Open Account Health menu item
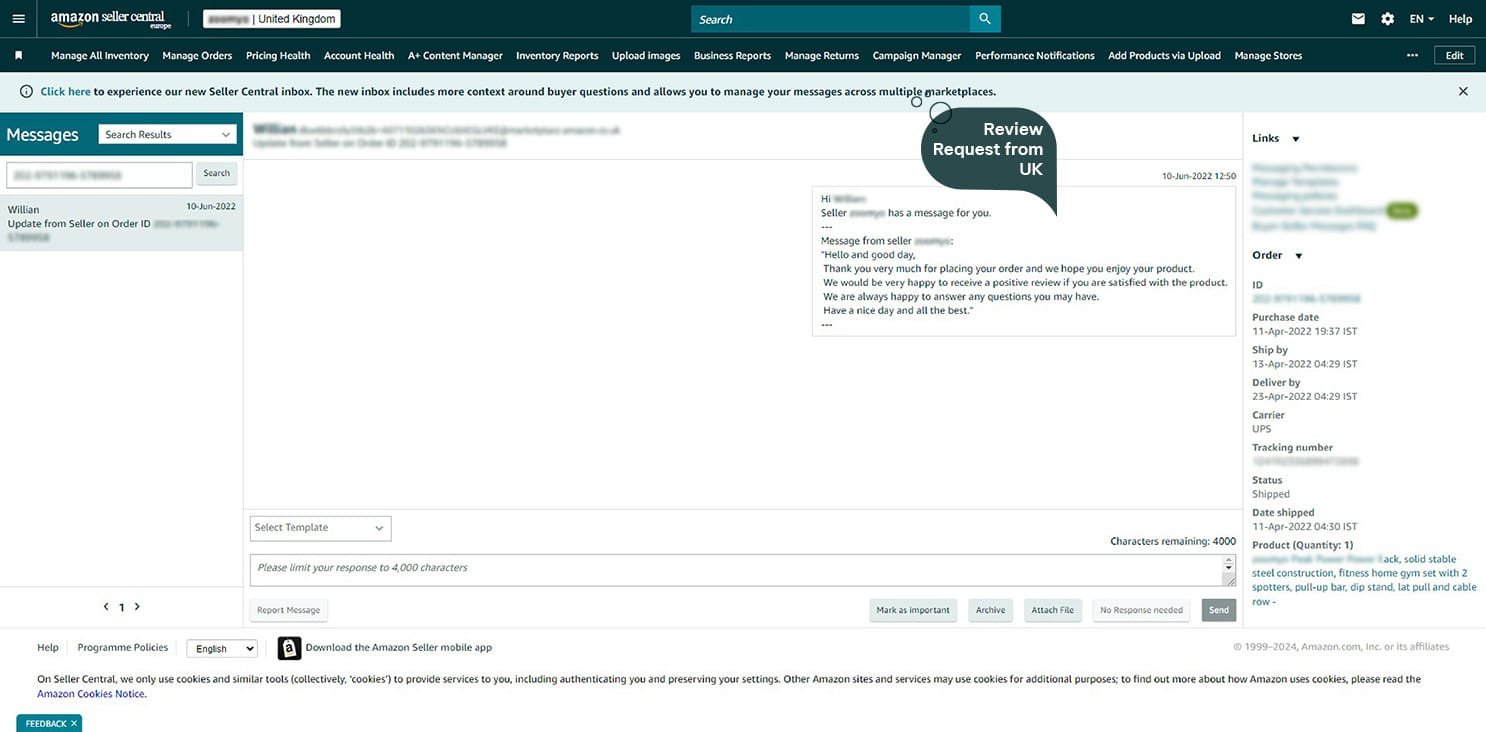 [359, 56]
